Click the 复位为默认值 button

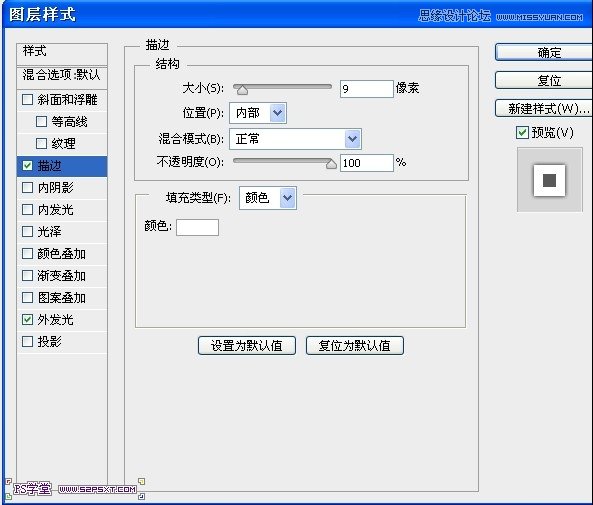[x=355, y=345]
